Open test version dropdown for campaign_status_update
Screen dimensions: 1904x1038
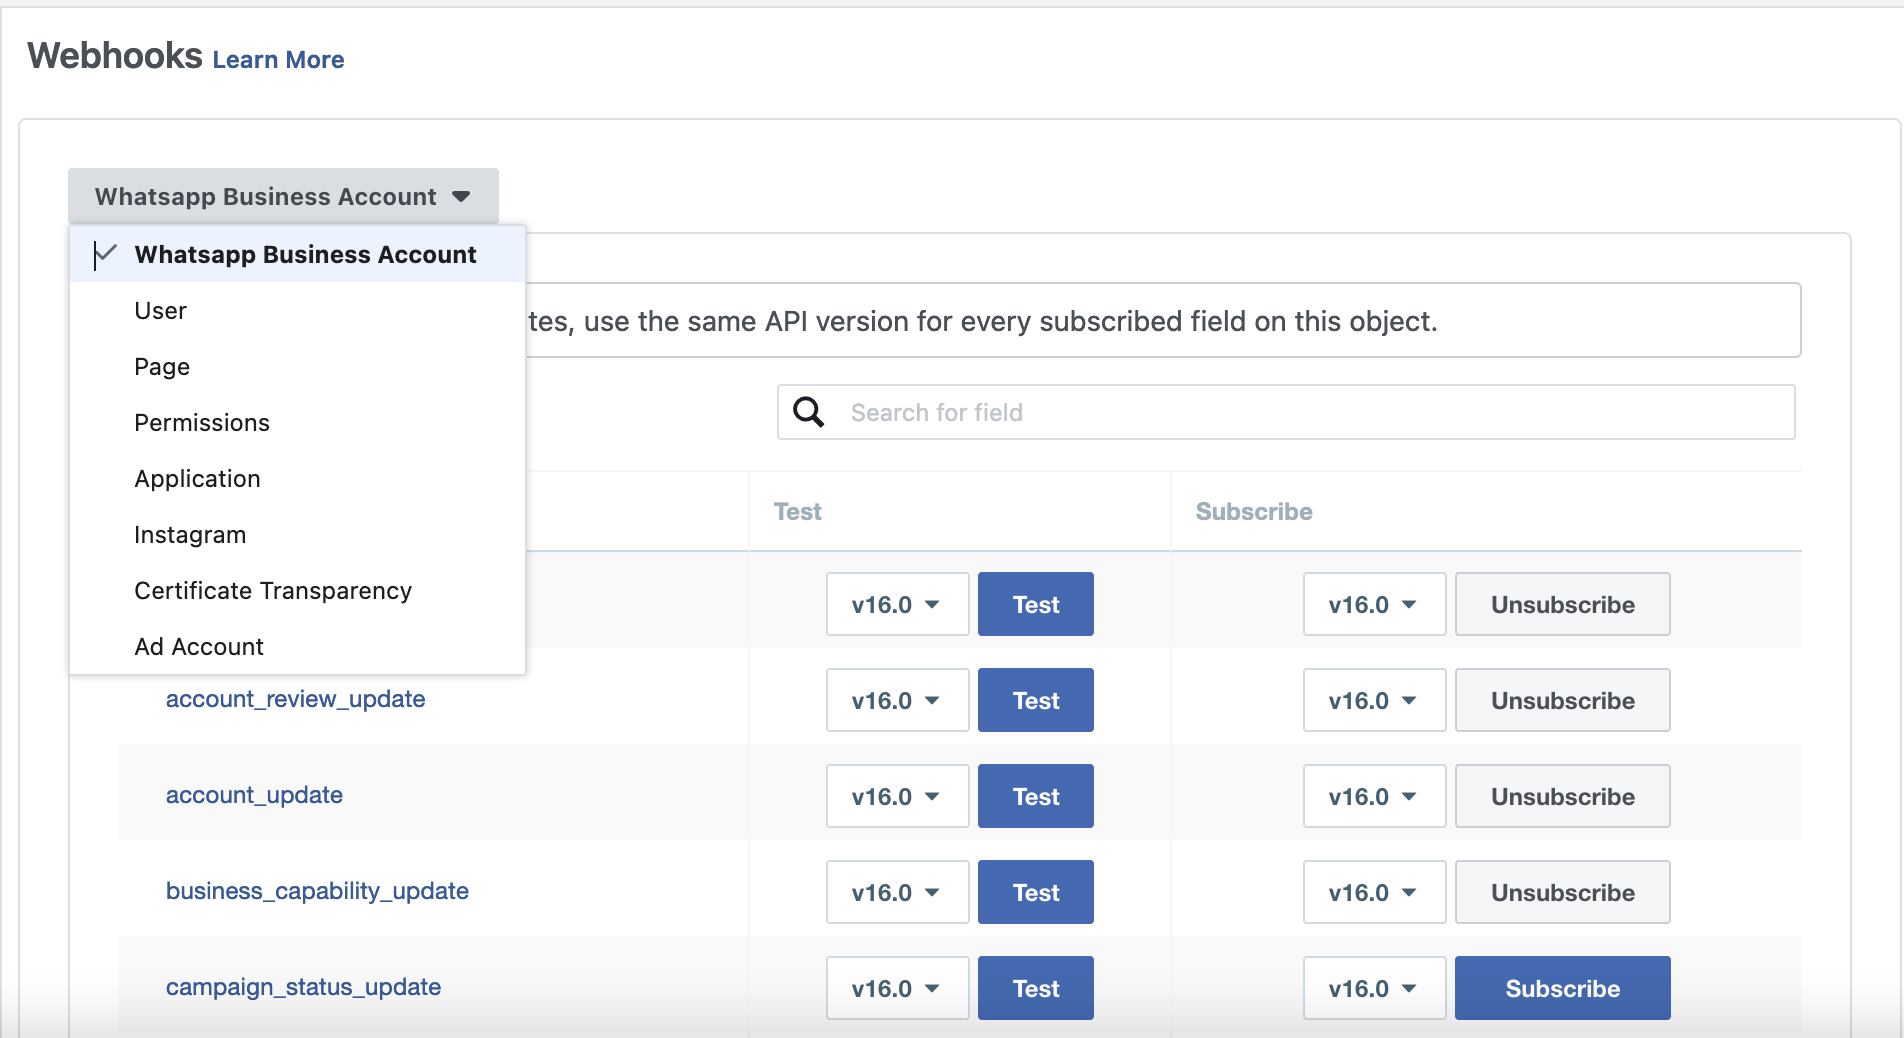click(898, 988)
